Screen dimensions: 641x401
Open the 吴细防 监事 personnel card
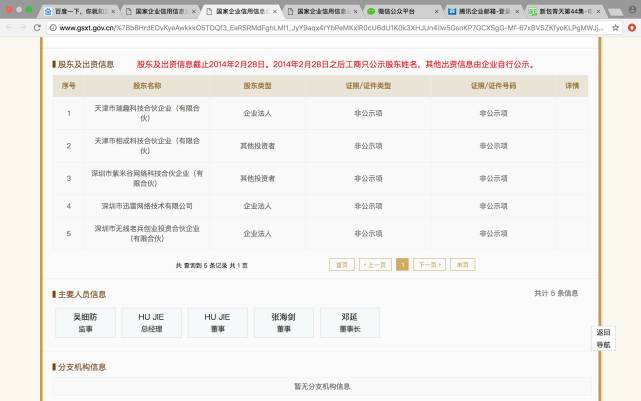(85, 323)
